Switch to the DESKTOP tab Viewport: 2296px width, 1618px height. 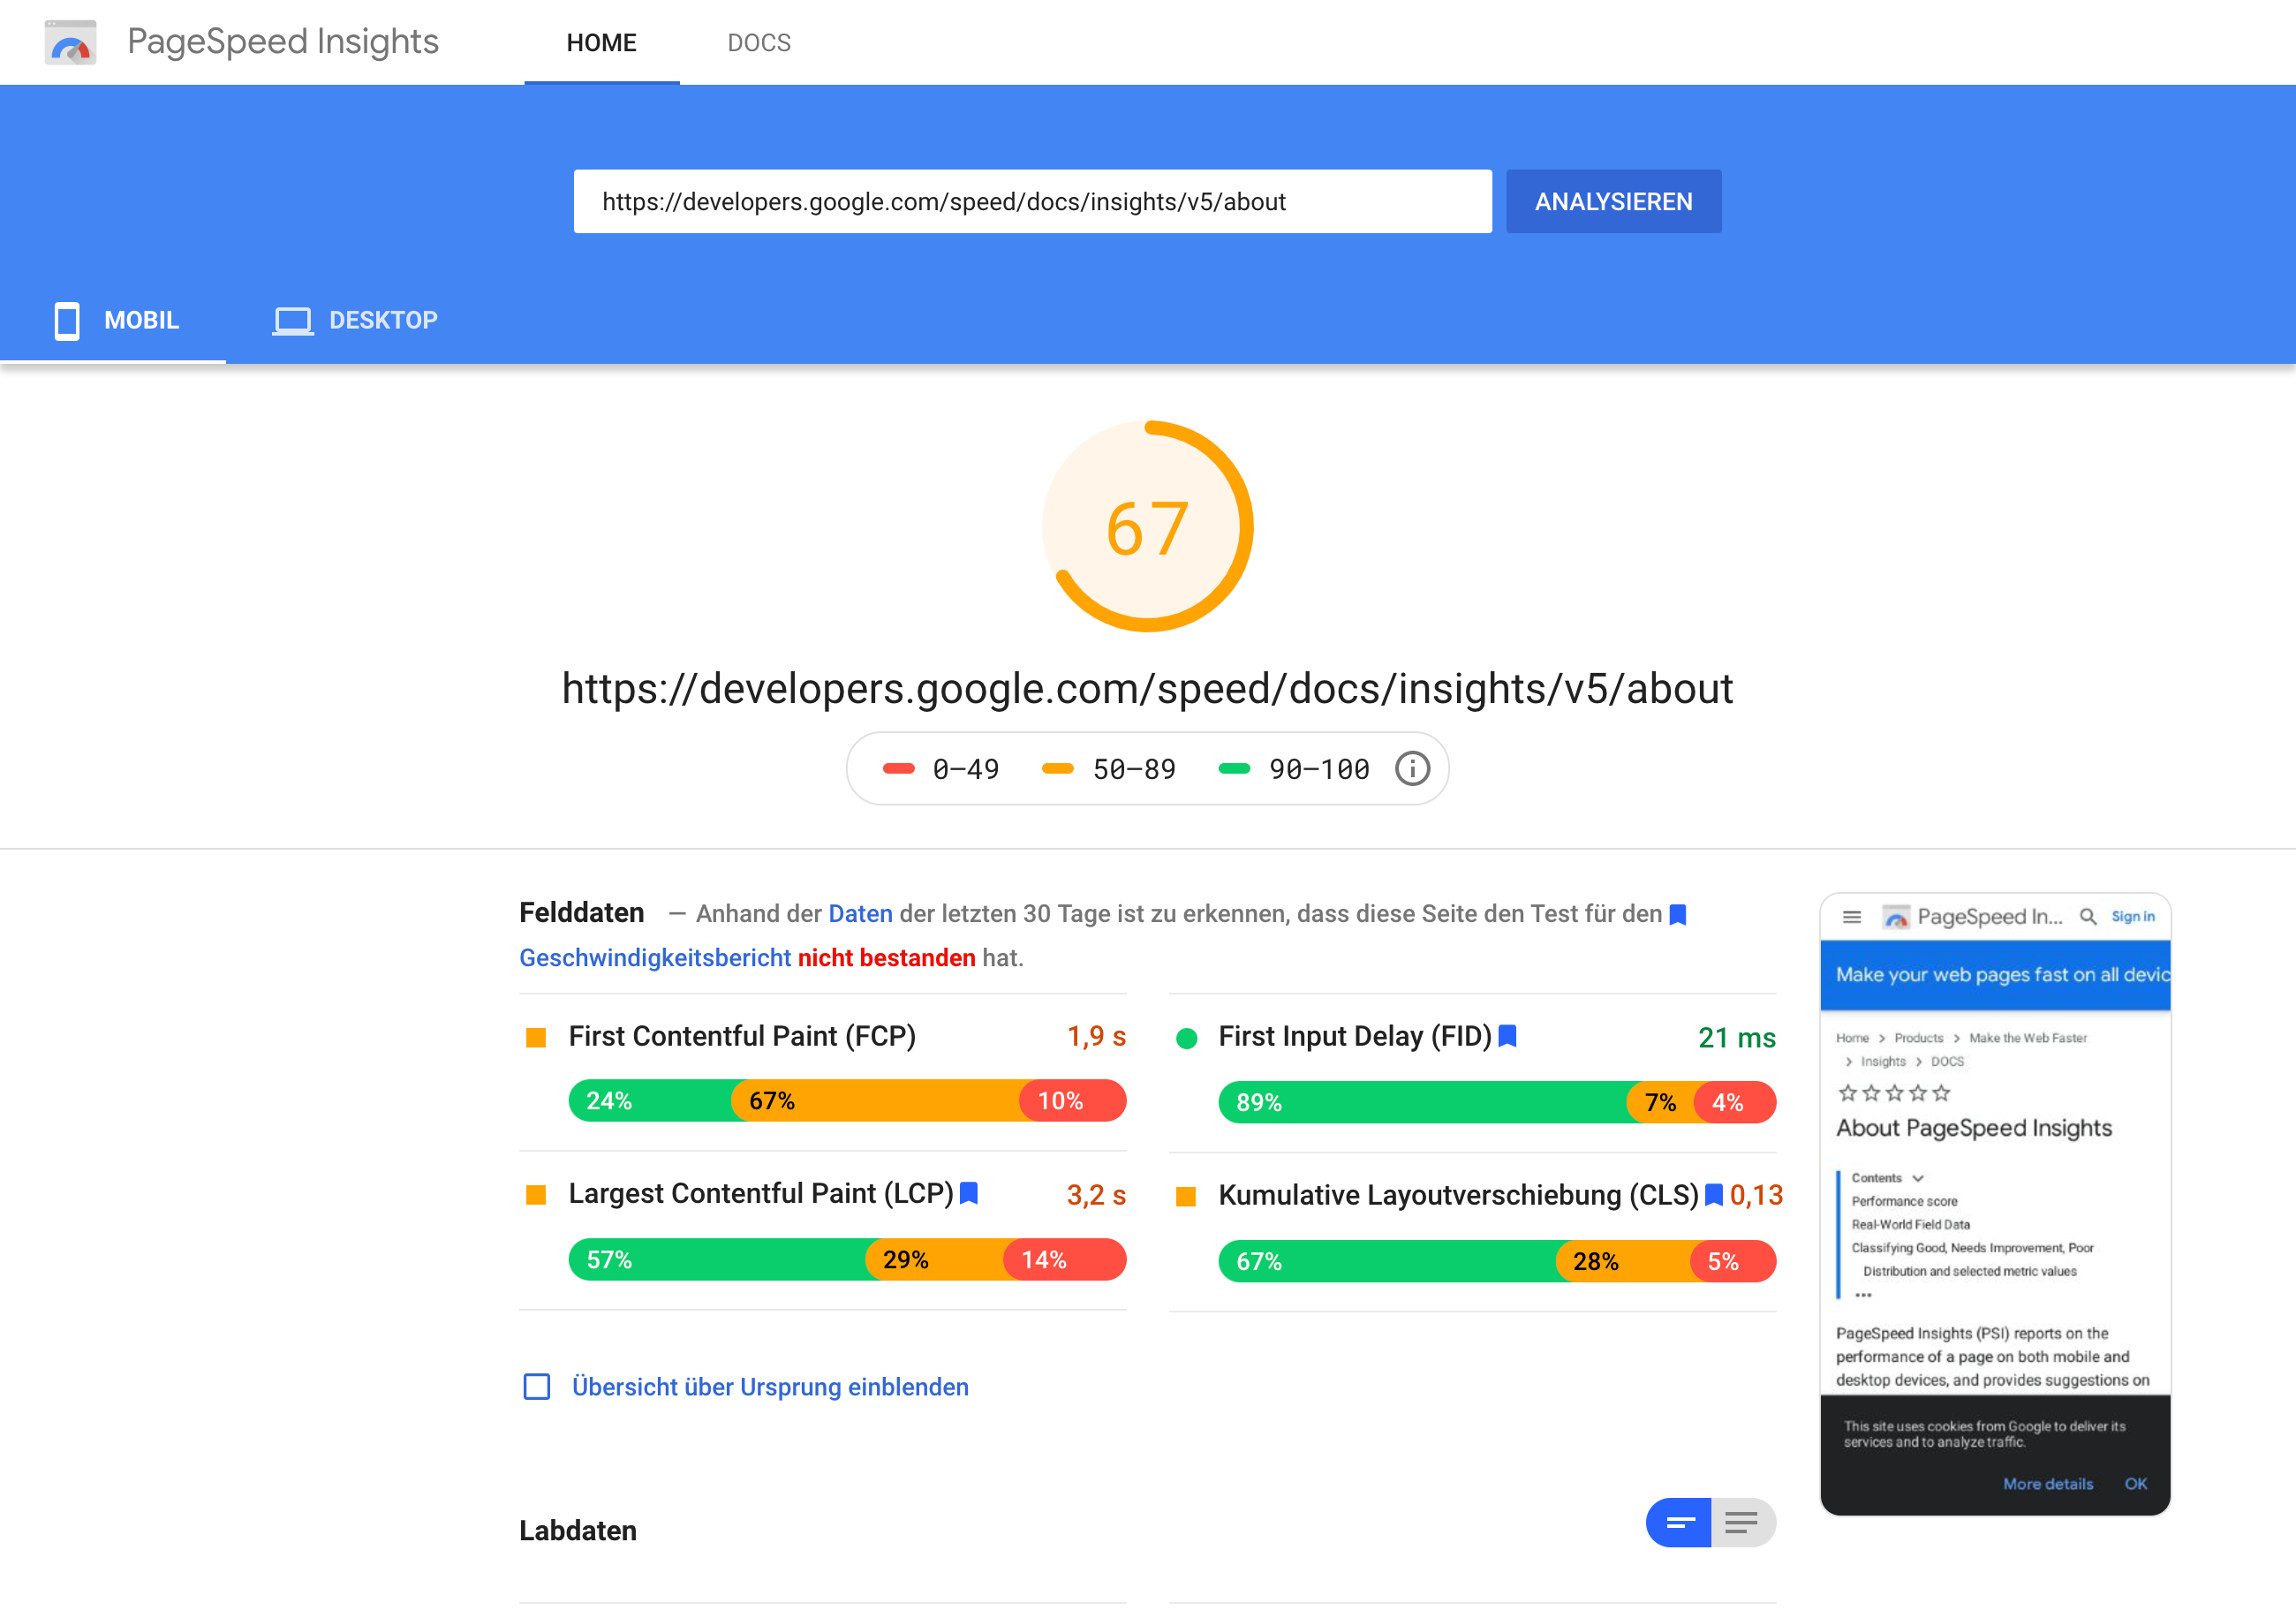pos(355,320)
